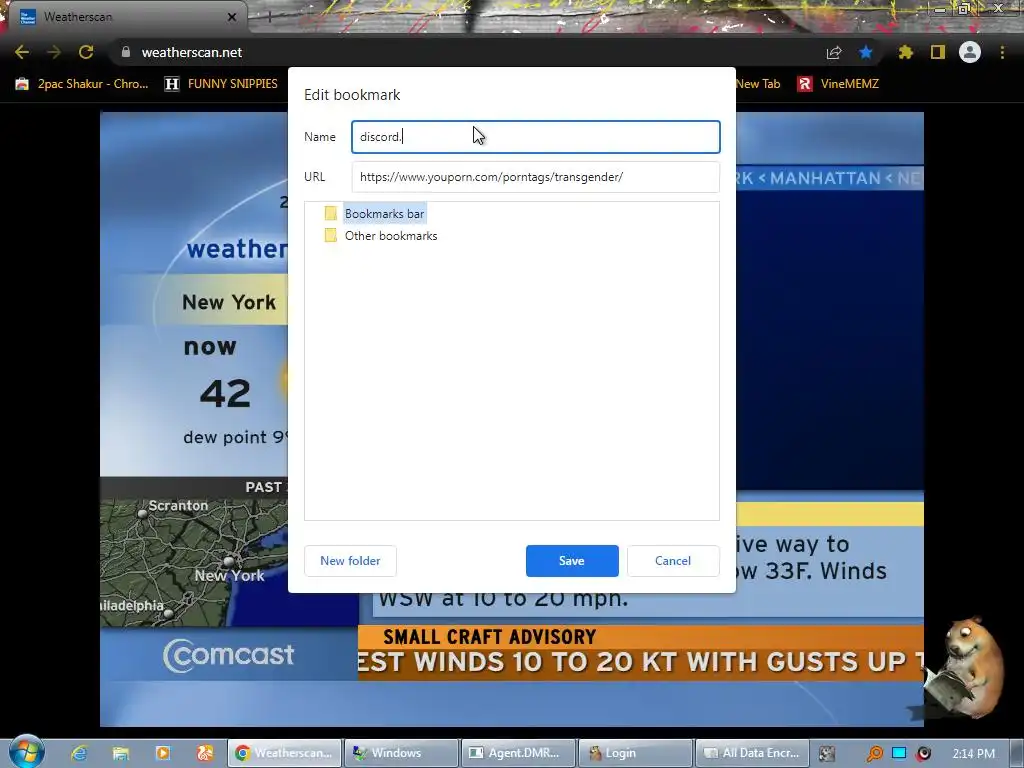Open the VineMEMZ bookmark
The height and width of the screenshot is (768, 1024).
(x=838, y=84)
